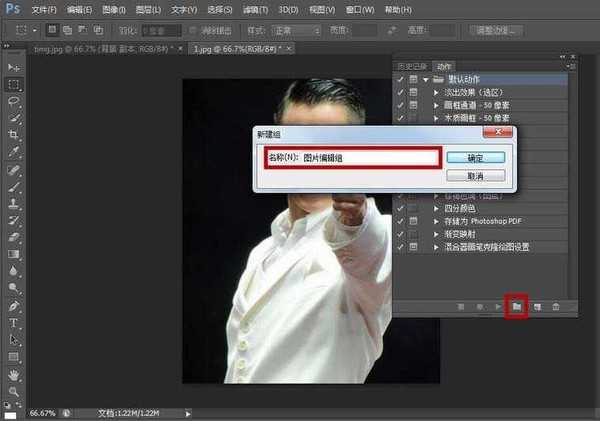Screen dimensions: 600x421
Task: Click the create new action icon
Action: [537, 307]
